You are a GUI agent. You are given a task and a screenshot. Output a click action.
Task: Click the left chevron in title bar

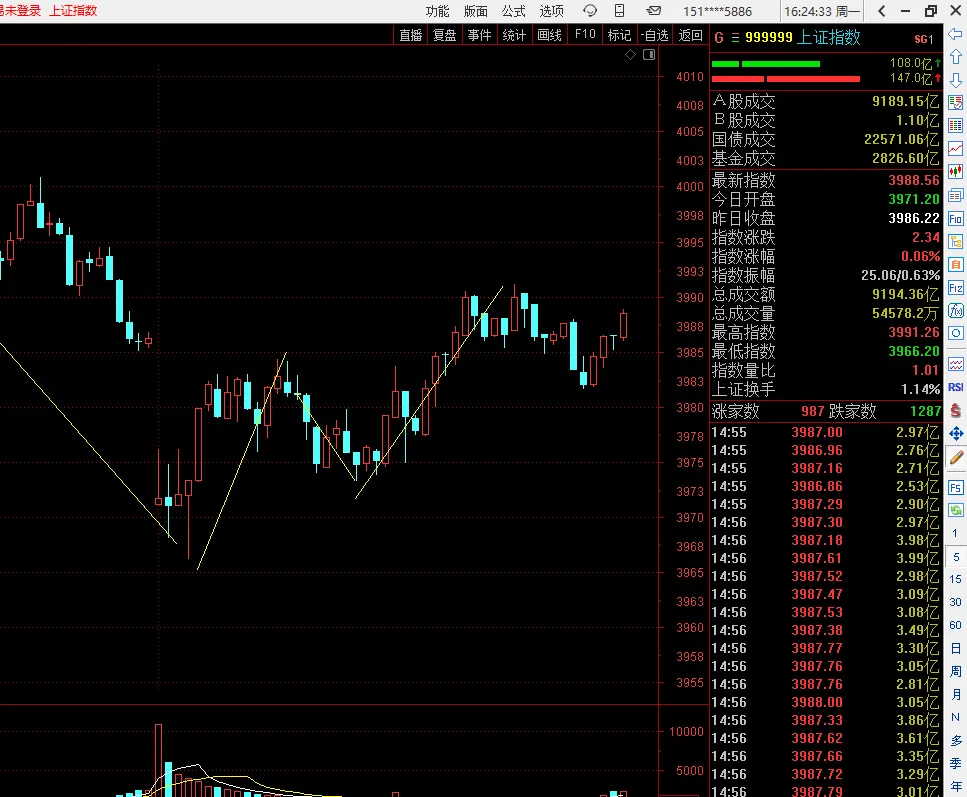(x=882, y=10)
